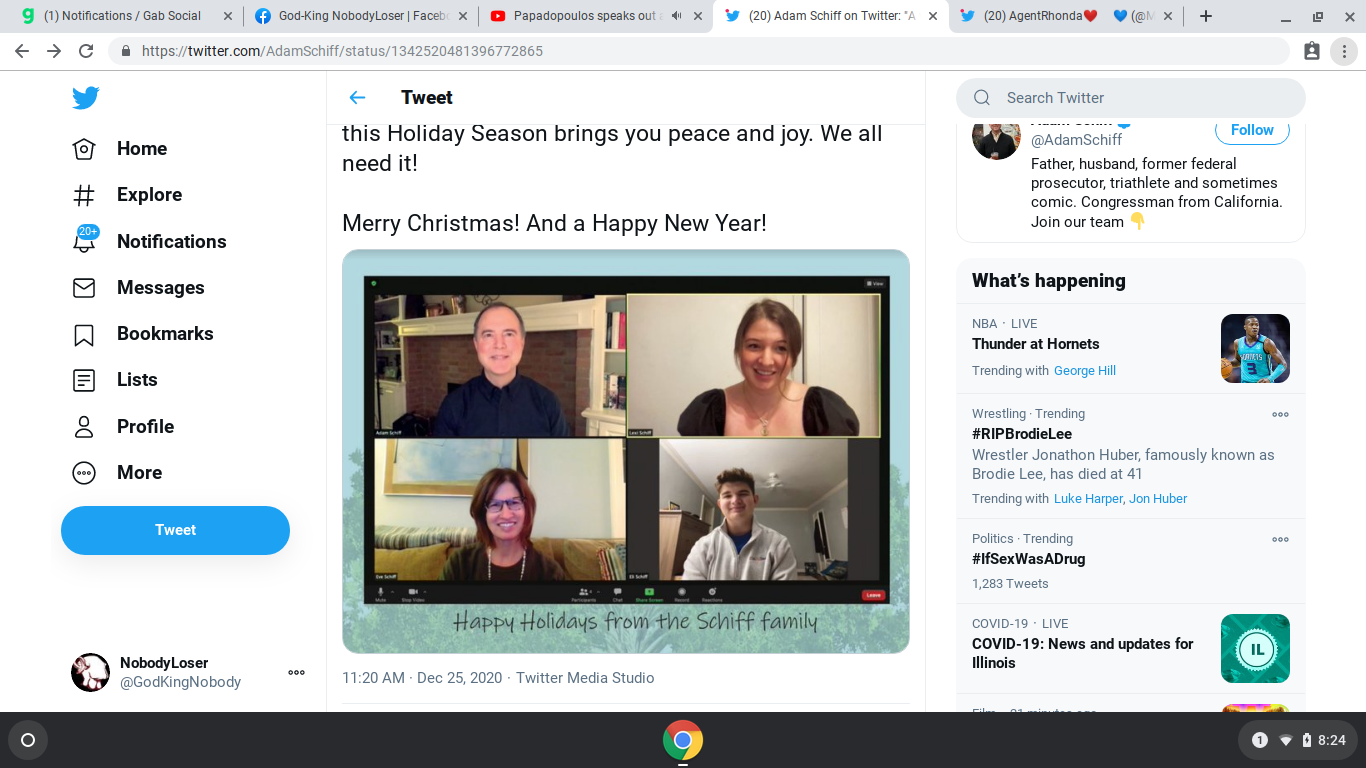
Task: Open options for #IfSexWasADrug trend
Action: click(1280, 539)
